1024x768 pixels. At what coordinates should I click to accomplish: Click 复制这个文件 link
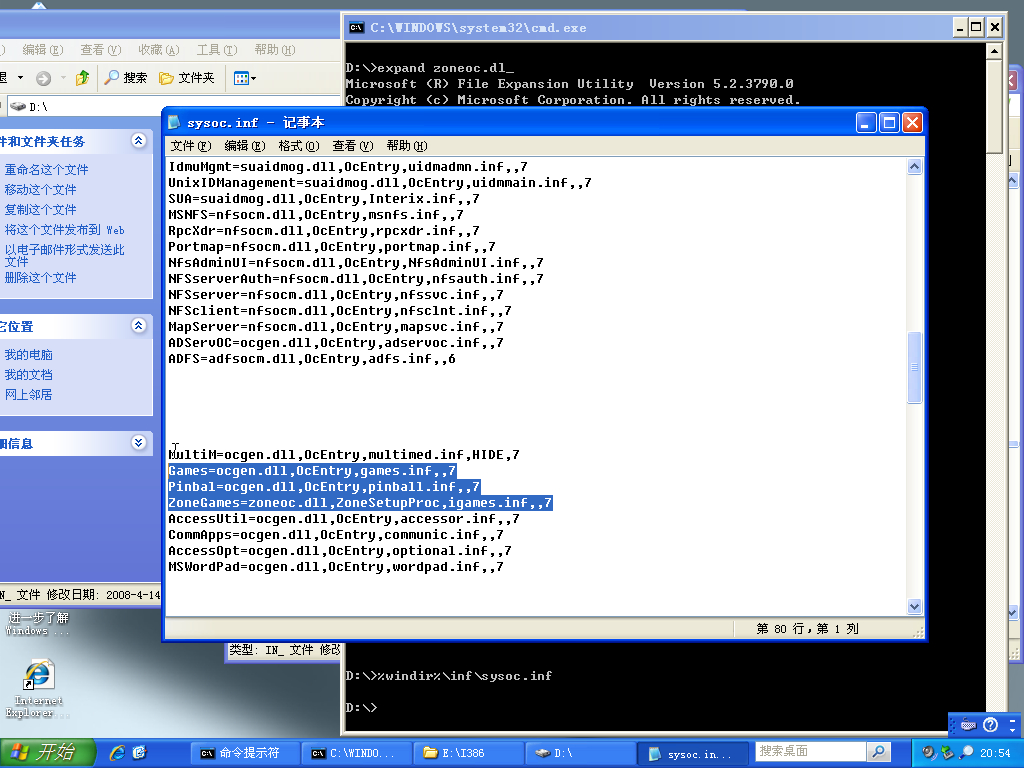tap(40, 210)
